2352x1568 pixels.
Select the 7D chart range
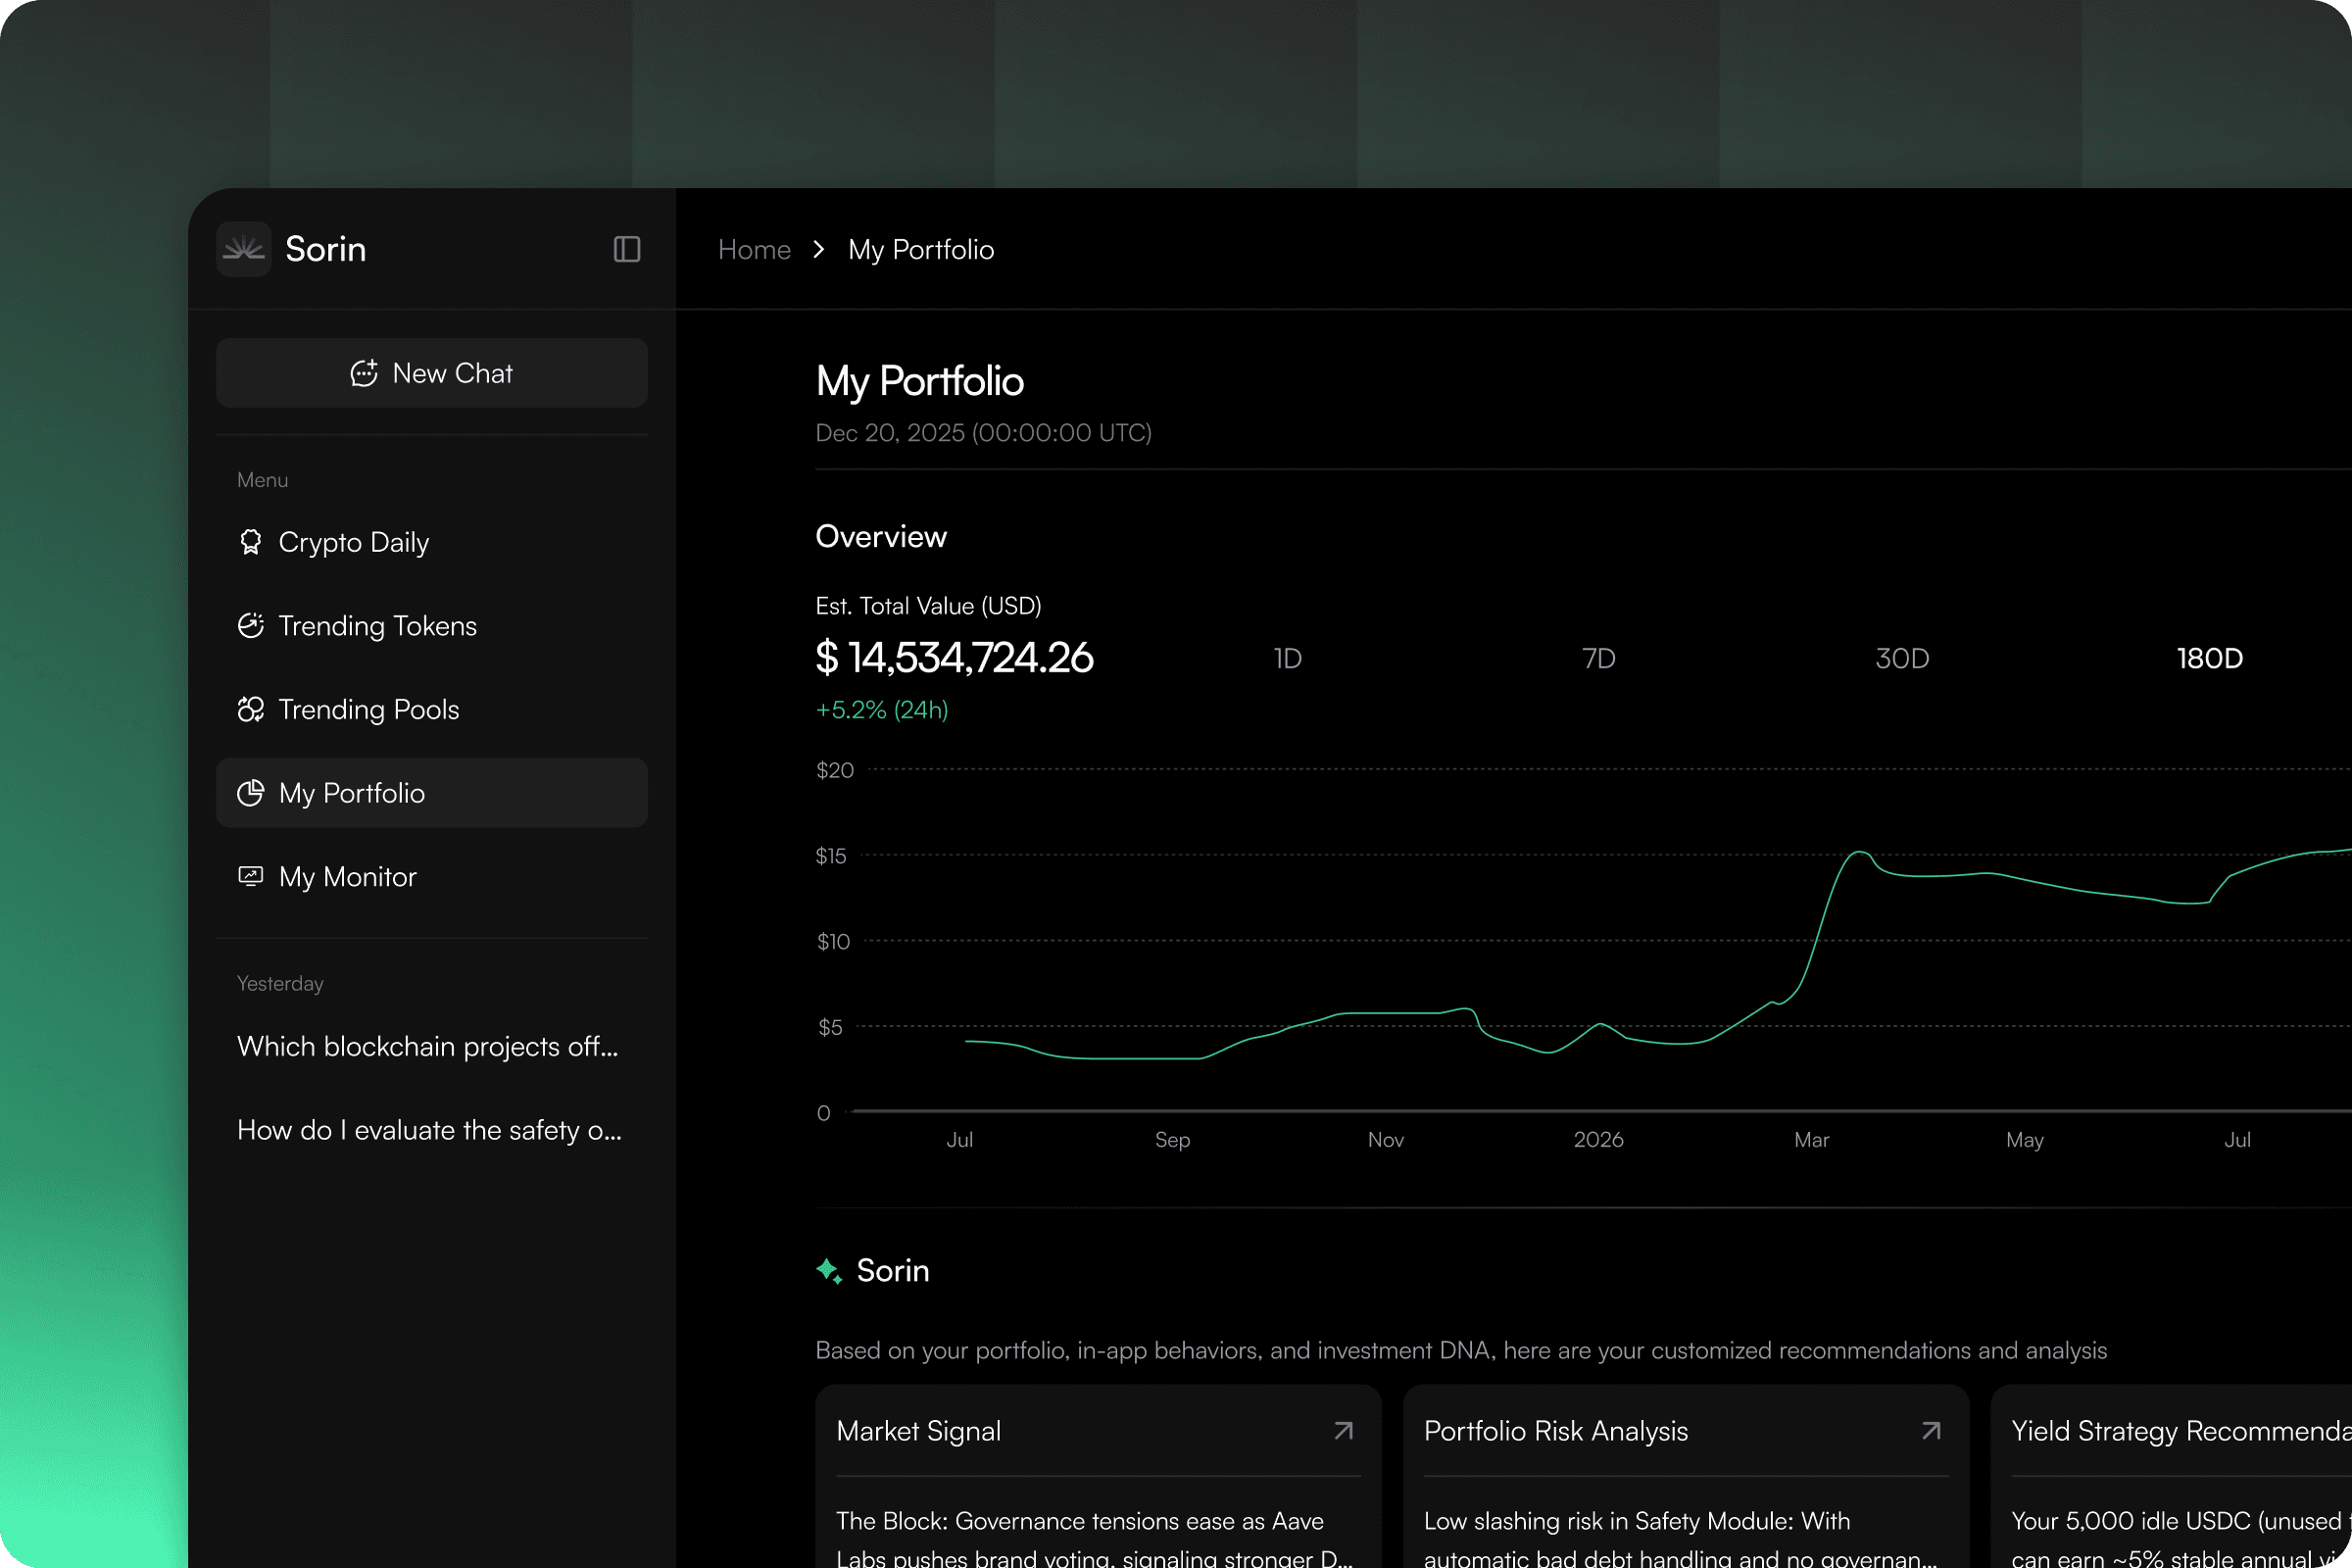click(x=1598, y=658)
